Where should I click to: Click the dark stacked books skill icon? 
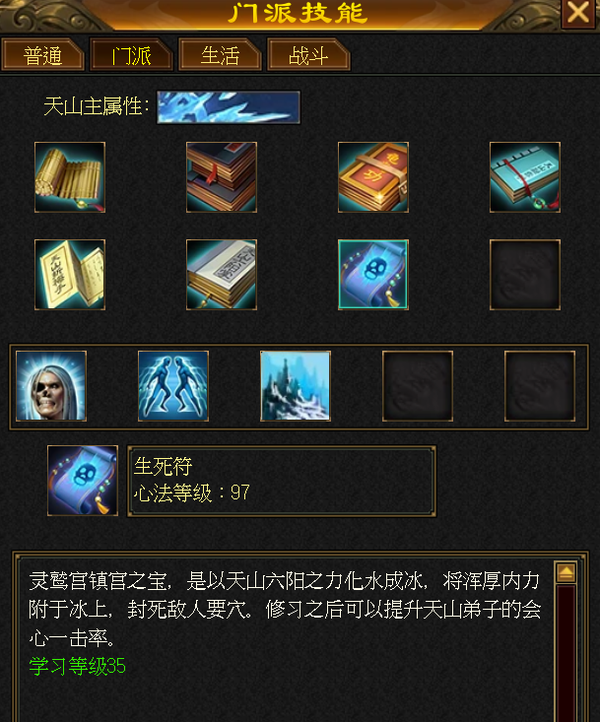[221, 177]
